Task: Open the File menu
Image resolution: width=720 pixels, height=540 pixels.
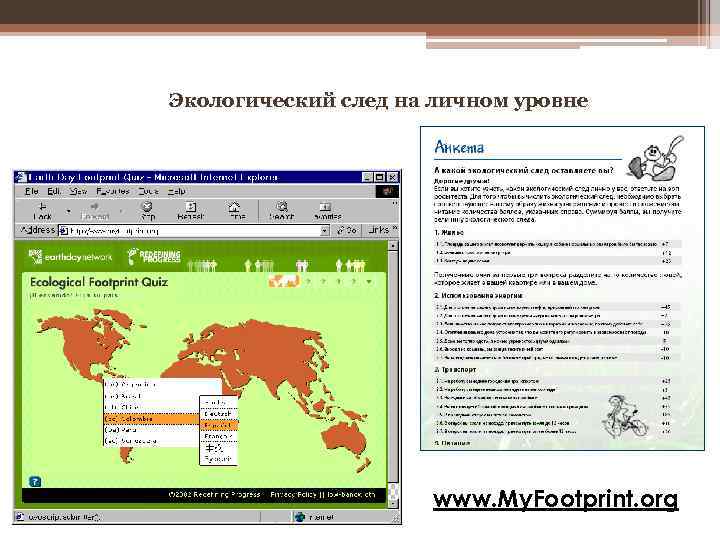Action: point(32,191)
